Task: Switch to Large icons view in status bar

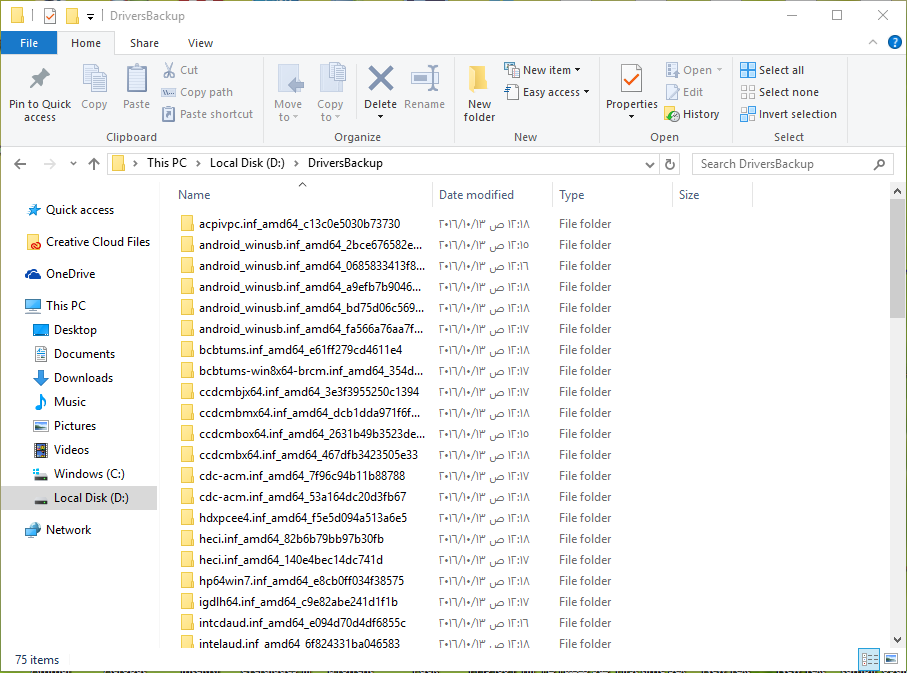Action: pos(891,660)
